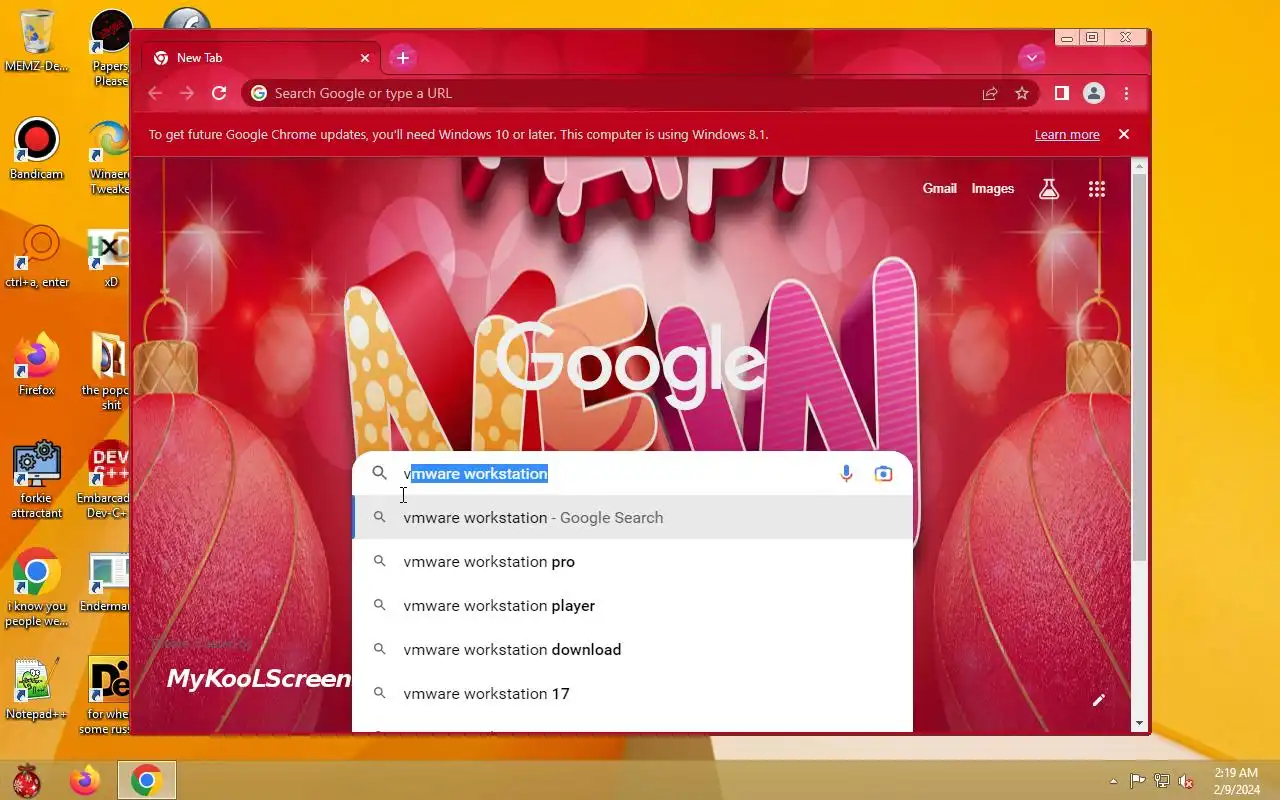Click the search magnifier icon in search box
This screenshot has height=800, width=1280.
click(379, 473)
